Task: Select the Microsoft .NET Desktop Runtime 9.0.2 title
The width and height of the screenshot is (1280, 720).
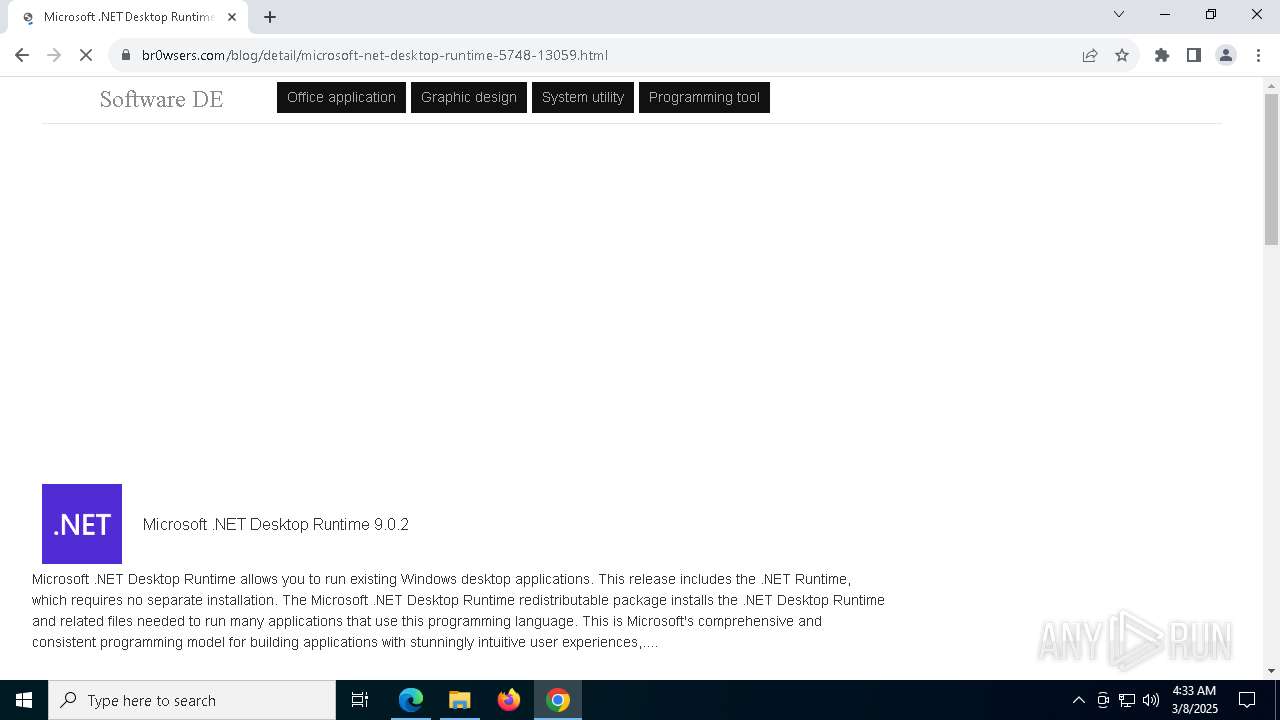Action: (276, 524)
